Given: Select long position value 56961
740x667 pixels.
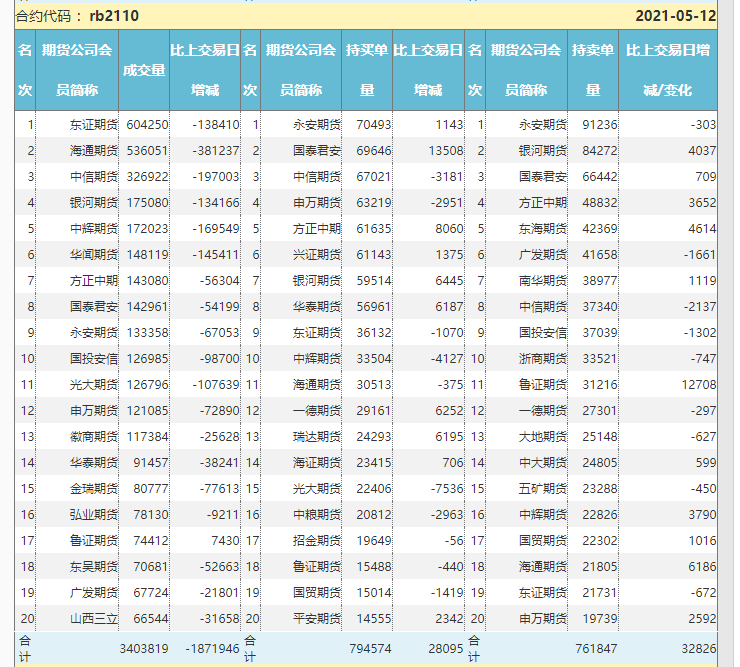Looking at the screenshot, I should point(374,306).
